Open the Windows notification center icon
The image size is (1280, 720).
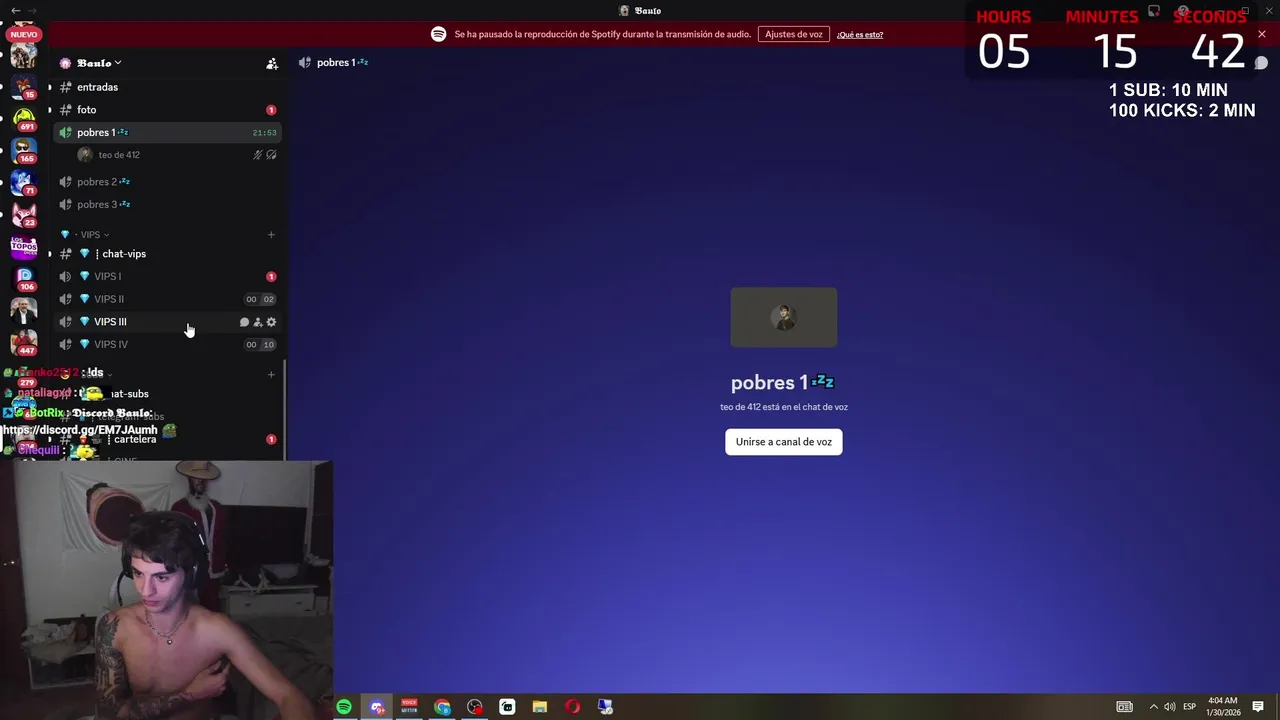point(1258,707)
